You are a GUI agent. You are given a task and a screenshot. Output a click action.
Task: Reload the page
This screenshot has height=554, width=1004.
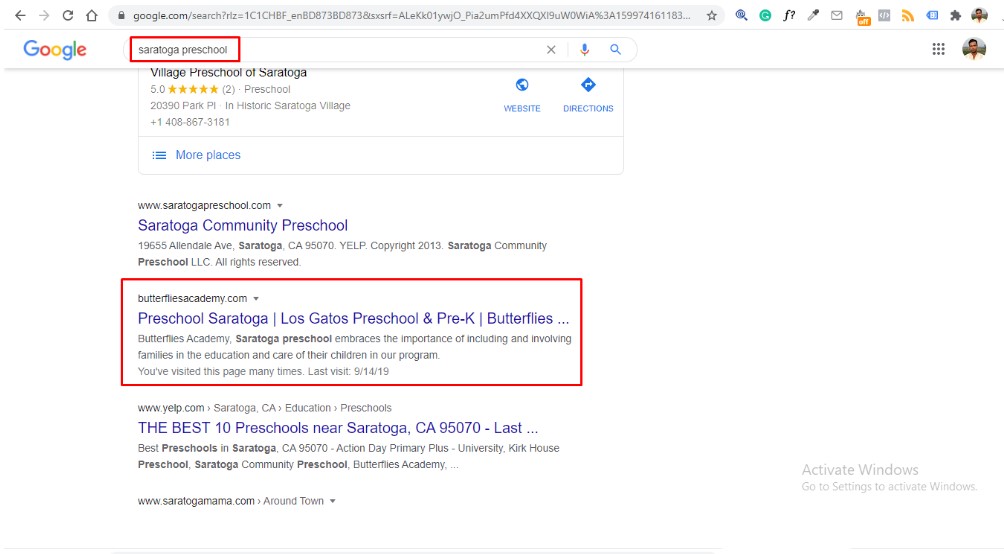[x=68, y=16]
